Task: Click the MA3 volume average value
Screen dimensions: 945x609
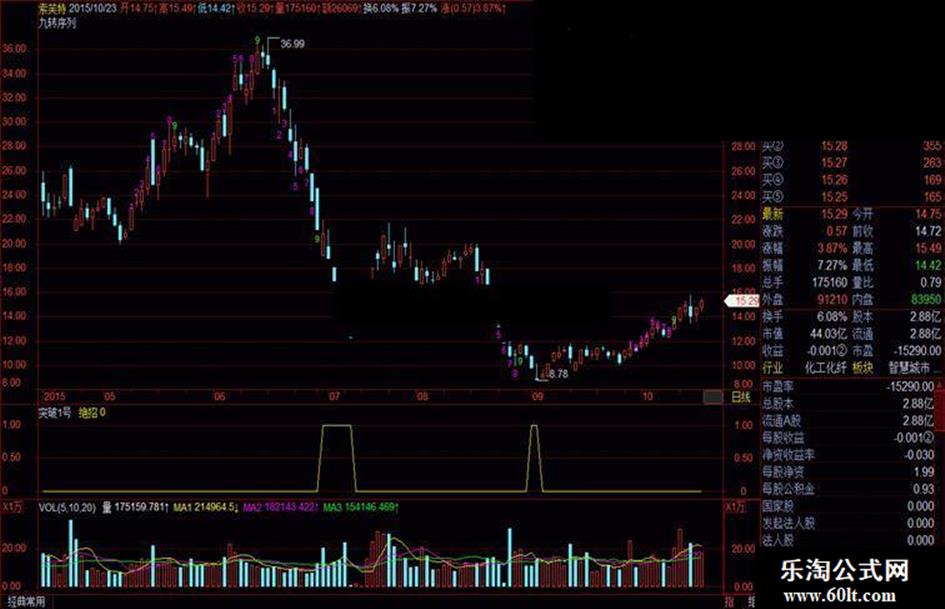Action: (x=360, y=508)
